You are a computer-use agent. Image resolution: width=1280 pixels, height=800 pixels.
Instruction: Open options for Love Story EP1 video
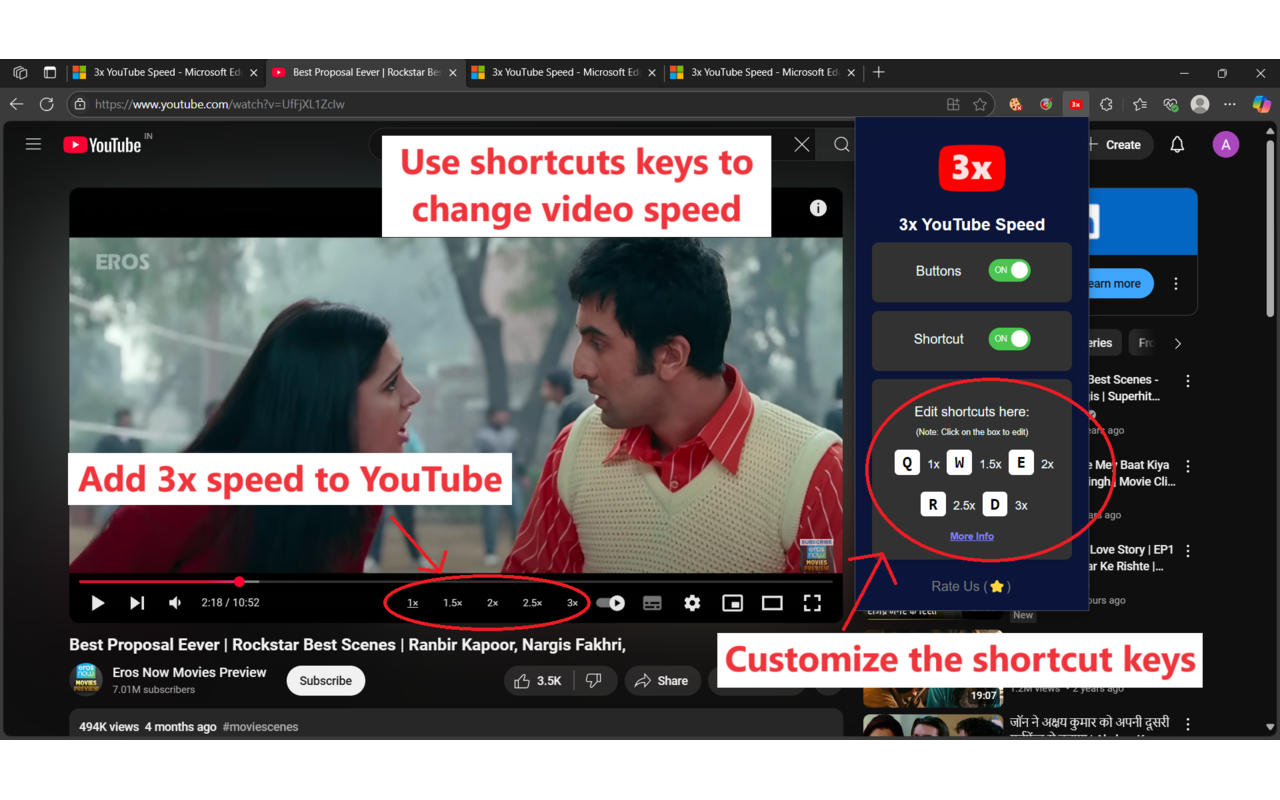1188,551
